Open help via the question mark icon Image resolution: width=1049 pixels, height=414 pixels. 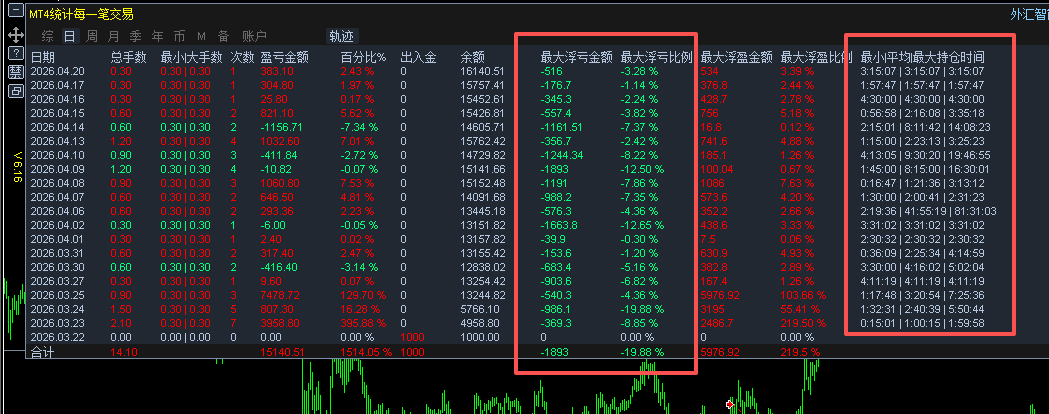point(15,53)
